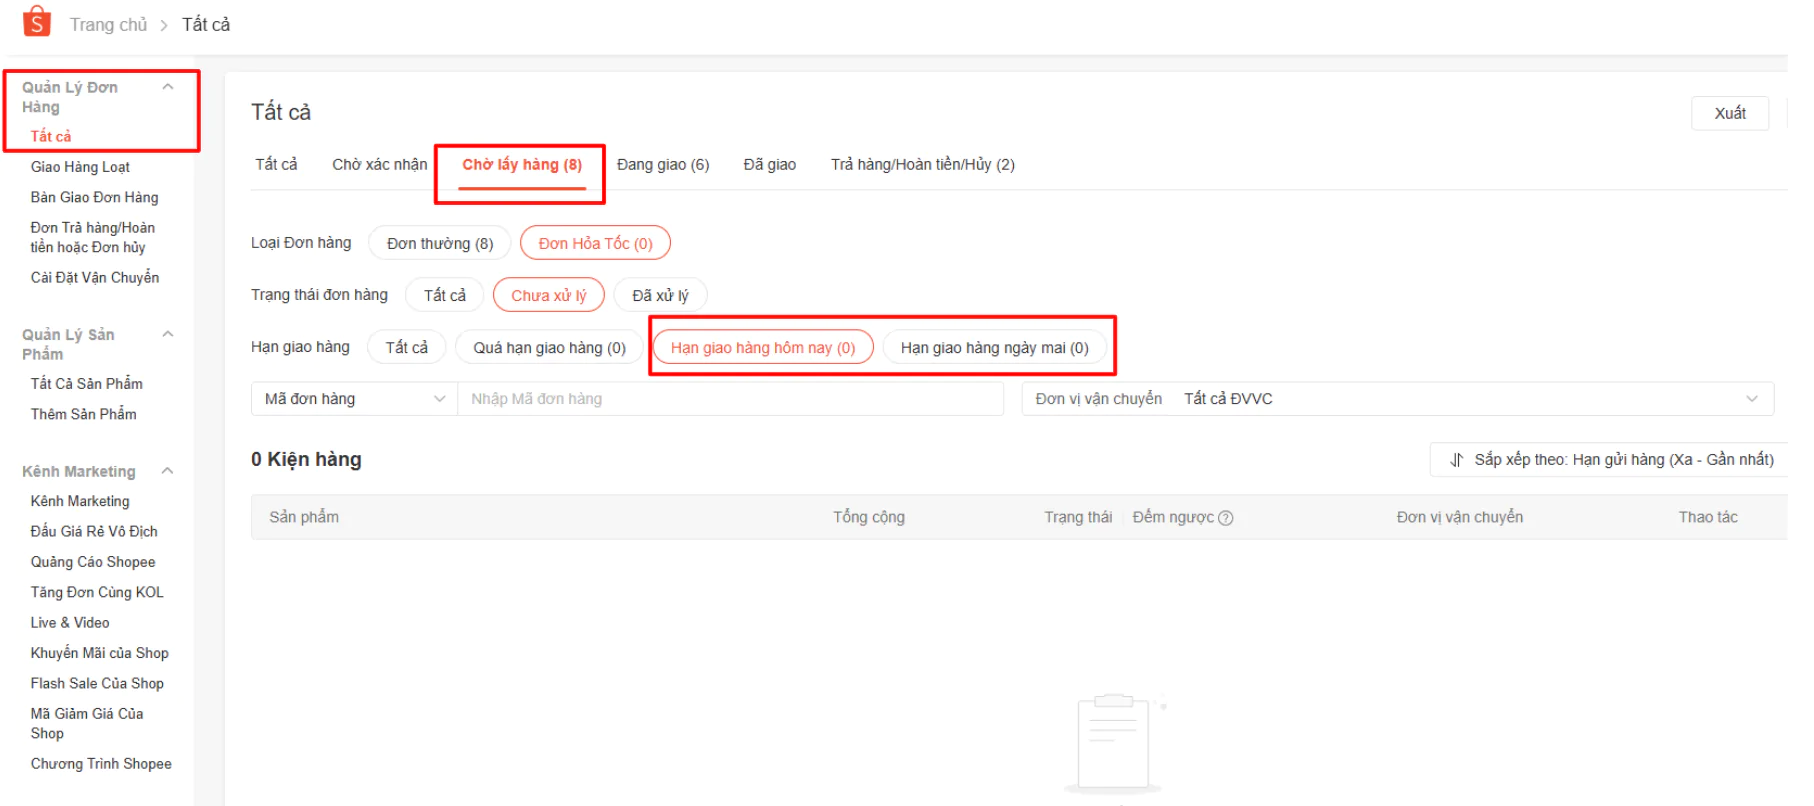Image resolution: width=1814 pixels, height=806 pixels.
Task: Open the Chờ xác nhận tab
Action: point(379,165)
